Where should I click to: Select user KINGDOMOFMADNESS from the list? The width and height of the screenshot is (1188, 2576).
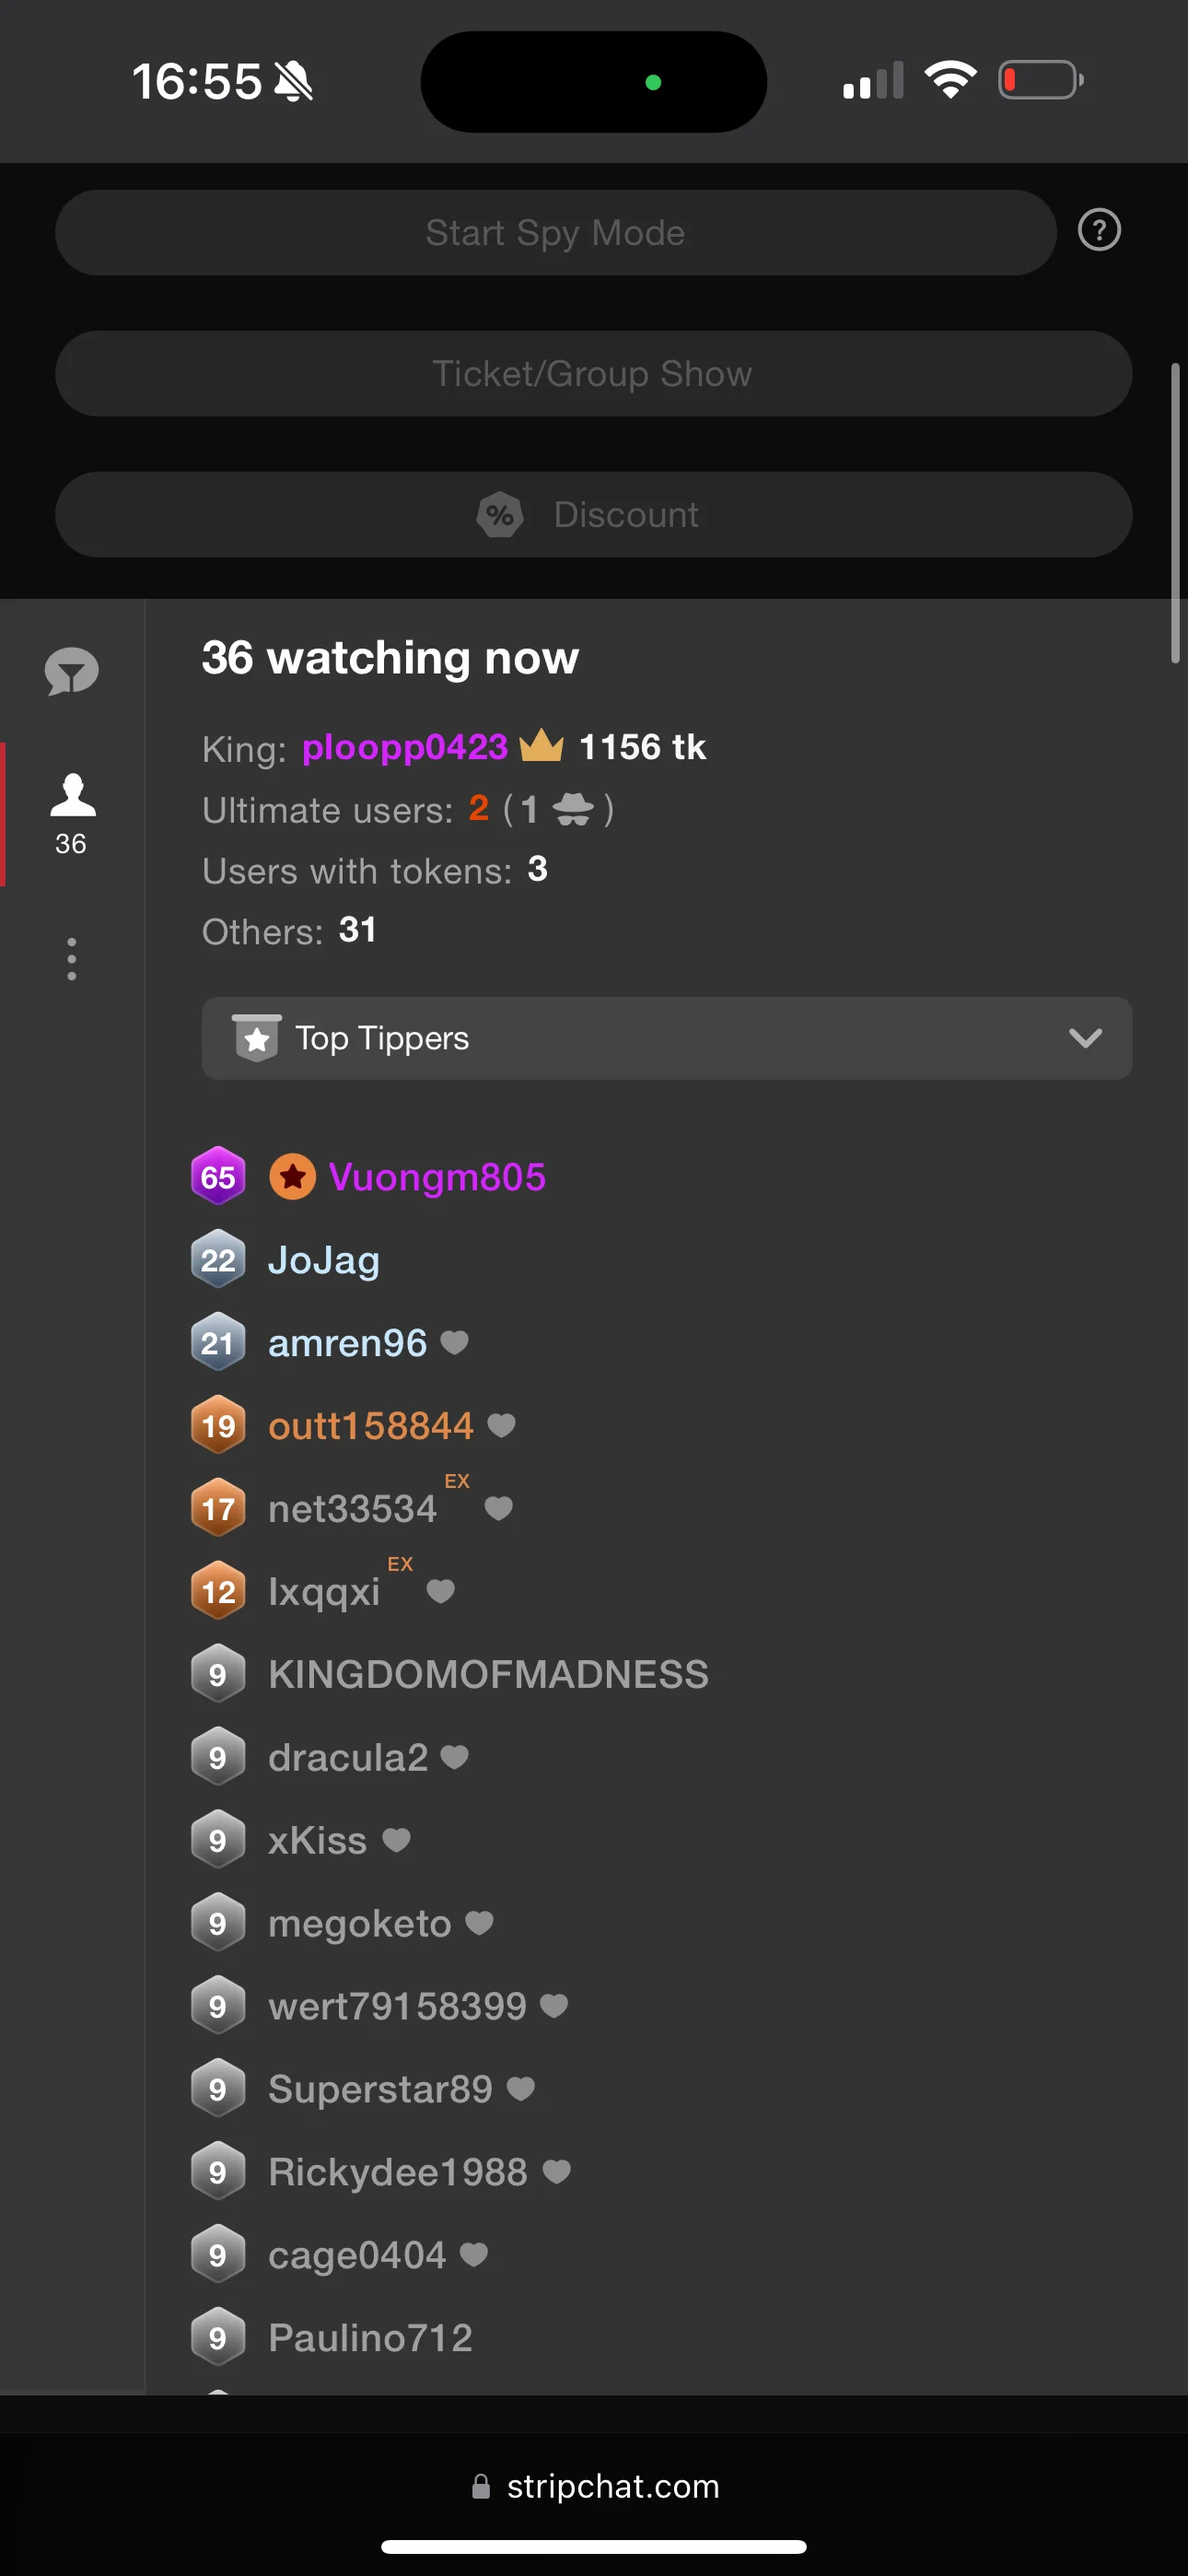(x=488, y=1674)
